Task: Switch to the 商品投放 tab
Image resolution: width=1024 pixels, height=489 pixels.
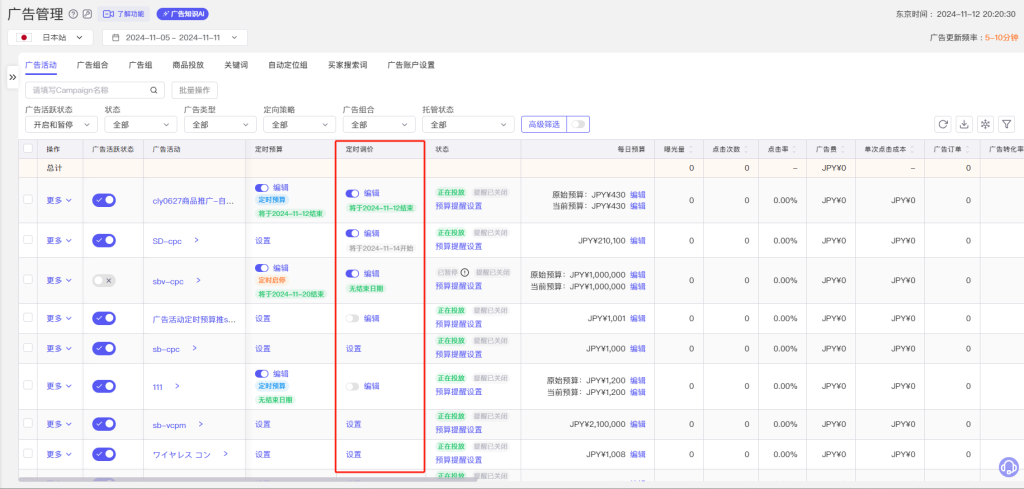Action: click(188, 65)
